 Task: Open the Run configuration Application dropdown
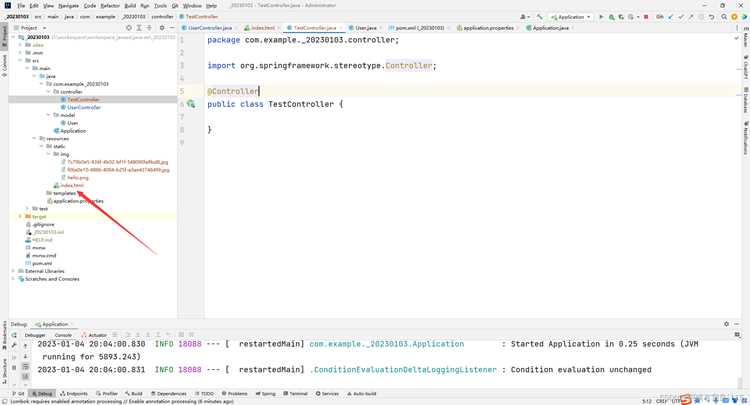571,17
